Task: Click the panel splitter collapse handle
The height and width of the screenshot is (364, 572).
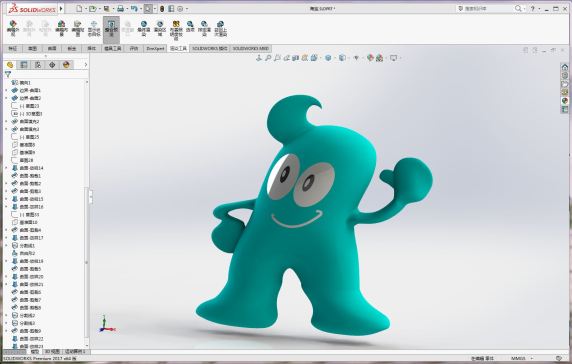Action: tap(91, 197)
